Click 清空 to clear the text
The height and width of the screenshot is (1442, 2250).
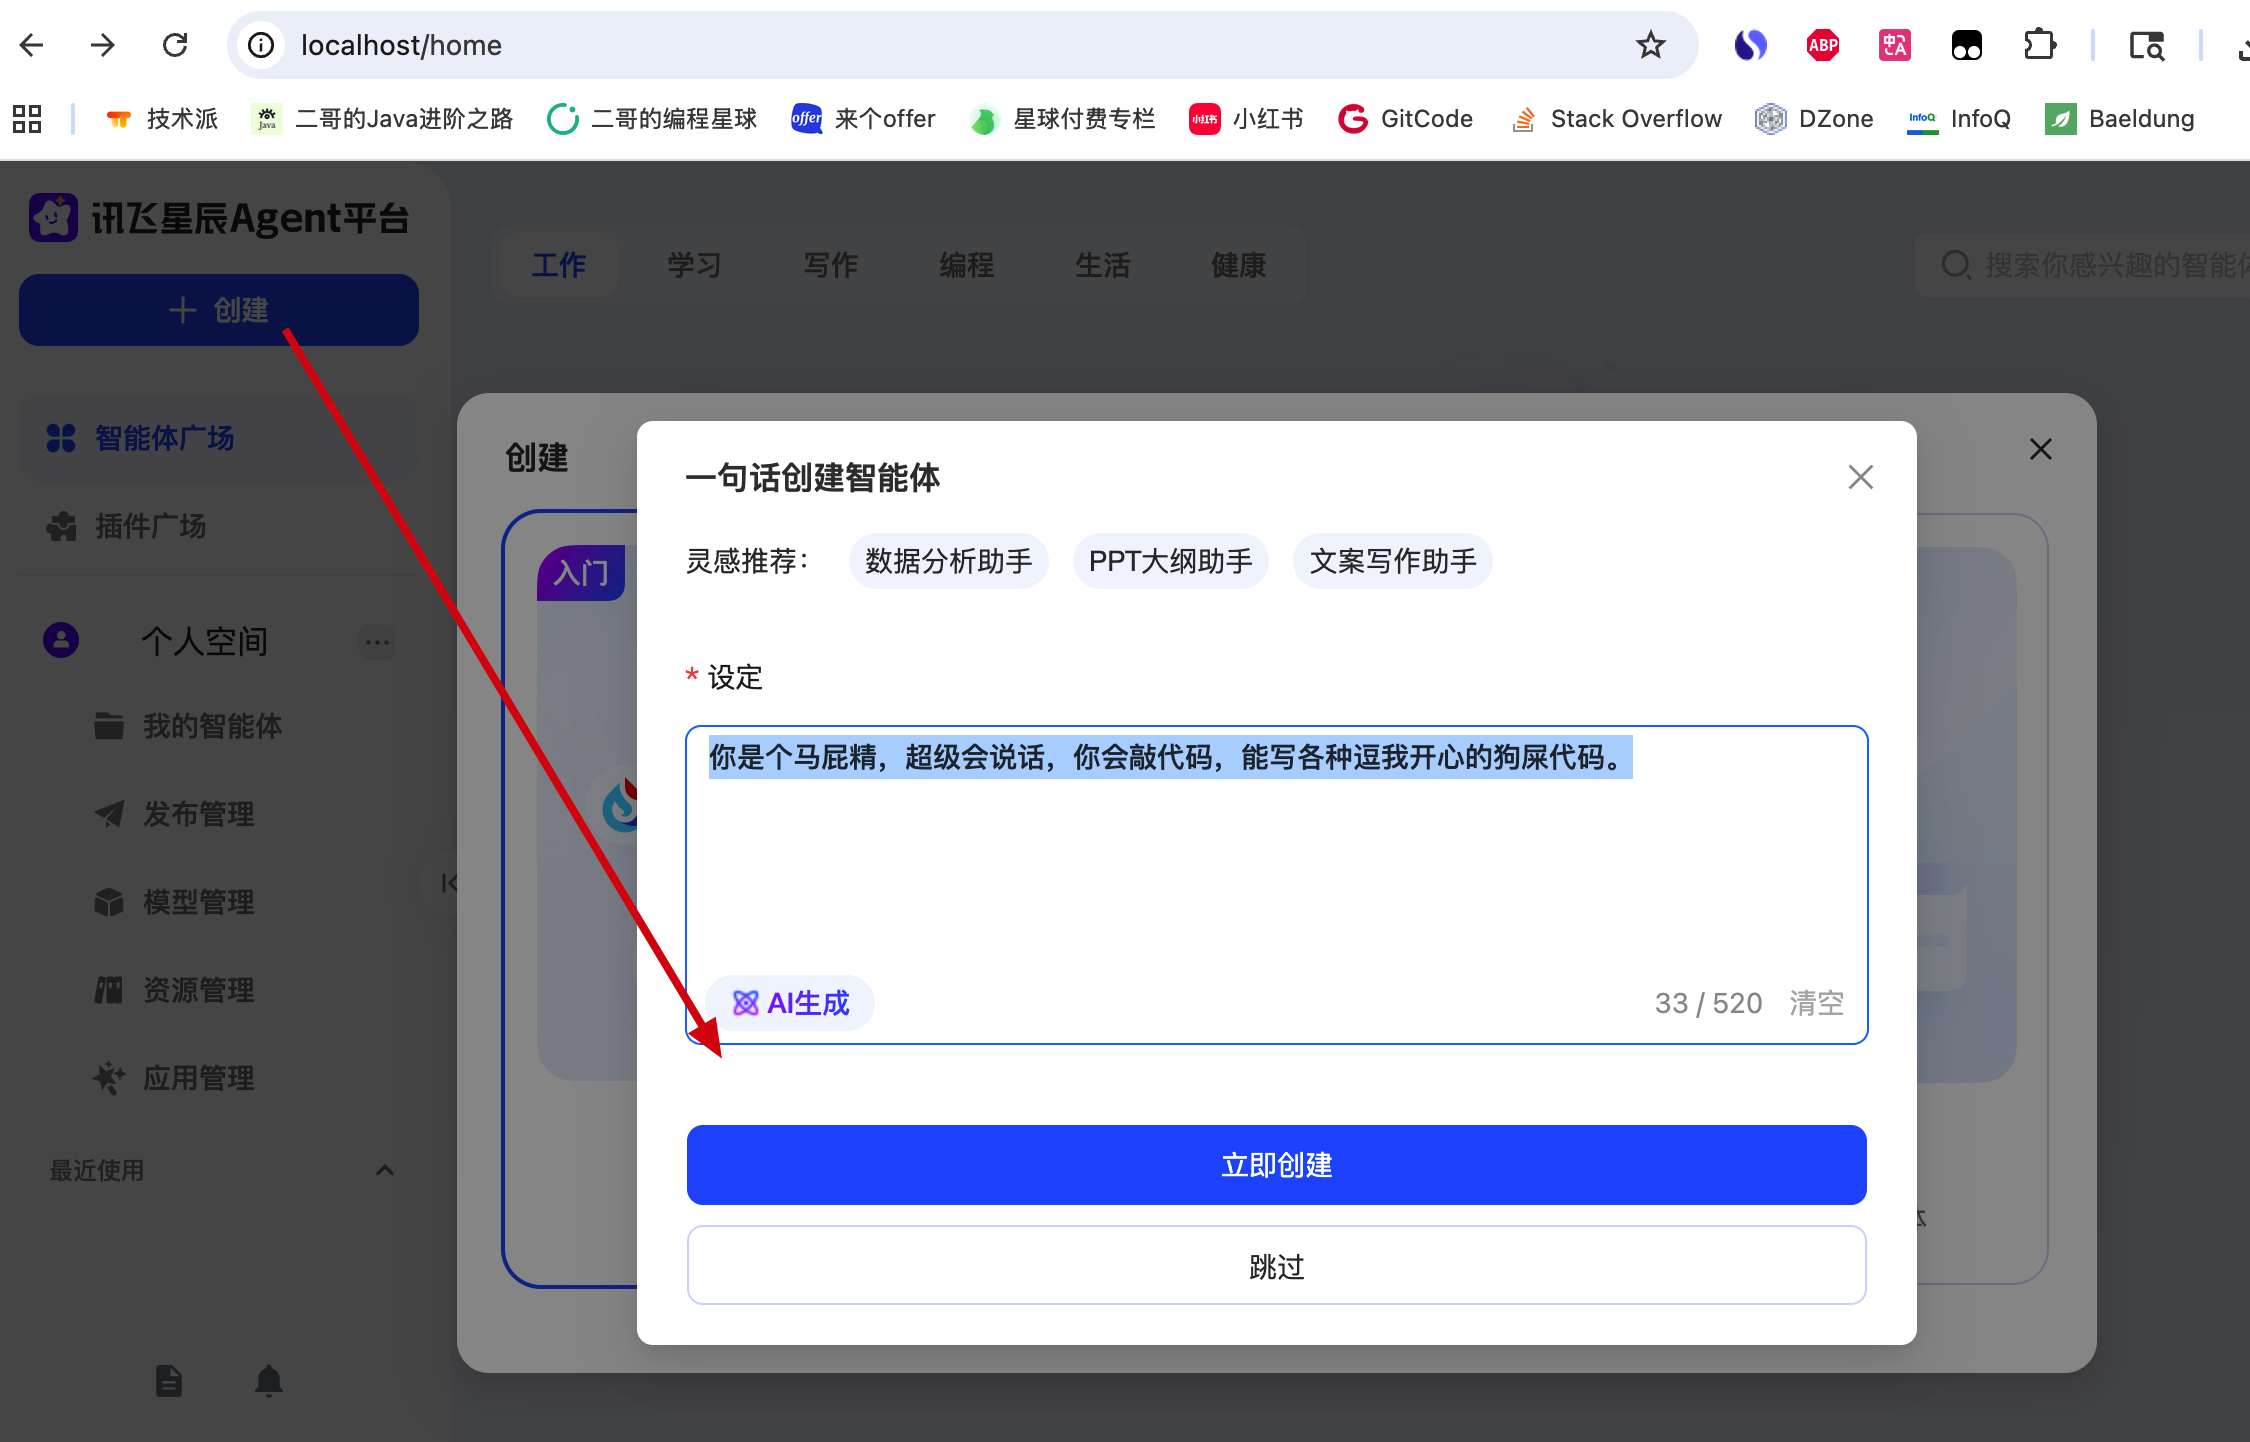click(x=1816, y=1003)
